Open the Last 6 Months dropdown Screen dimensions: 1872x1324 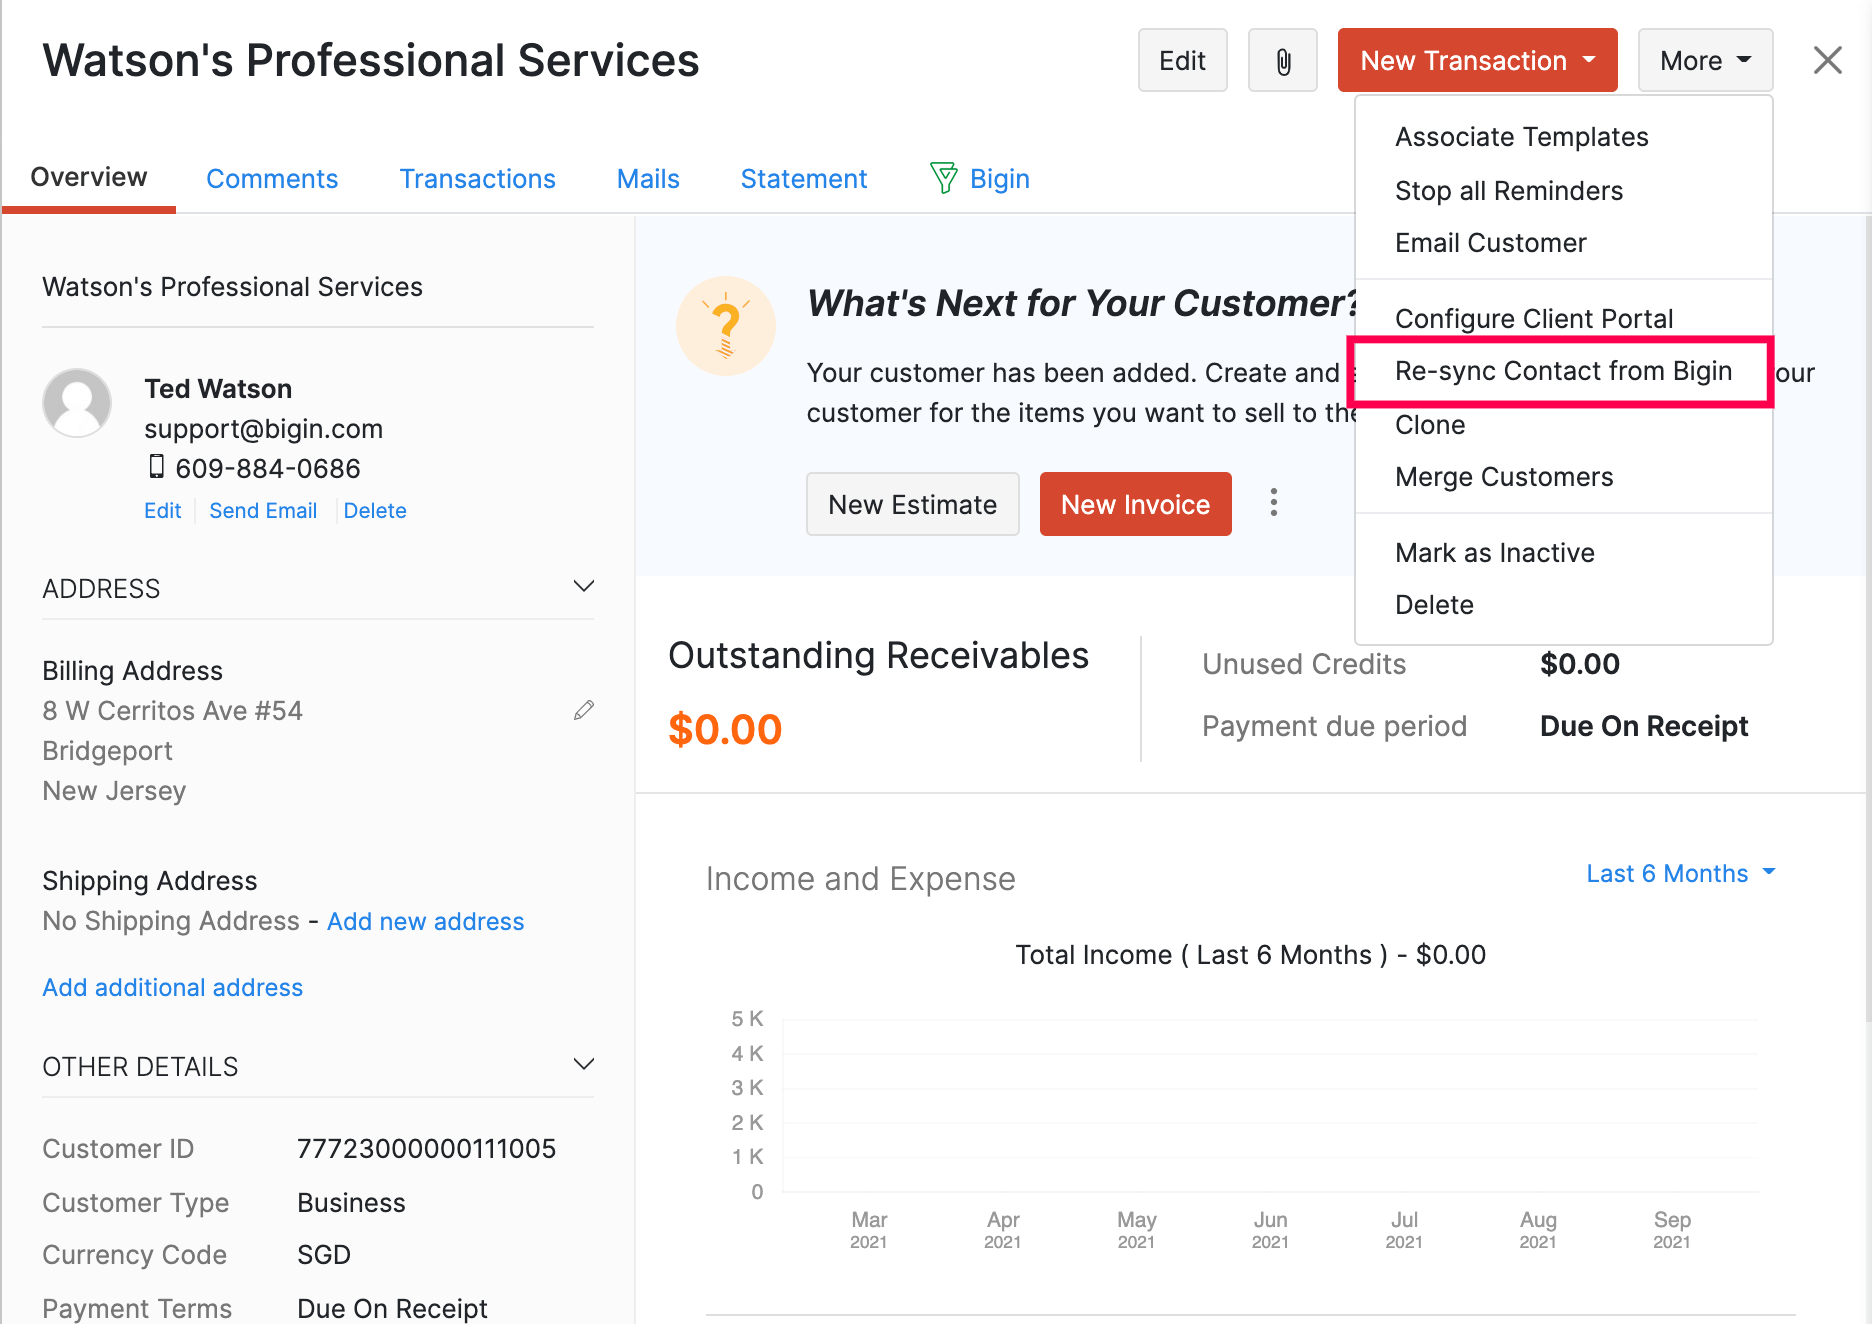click(1680, 873)
